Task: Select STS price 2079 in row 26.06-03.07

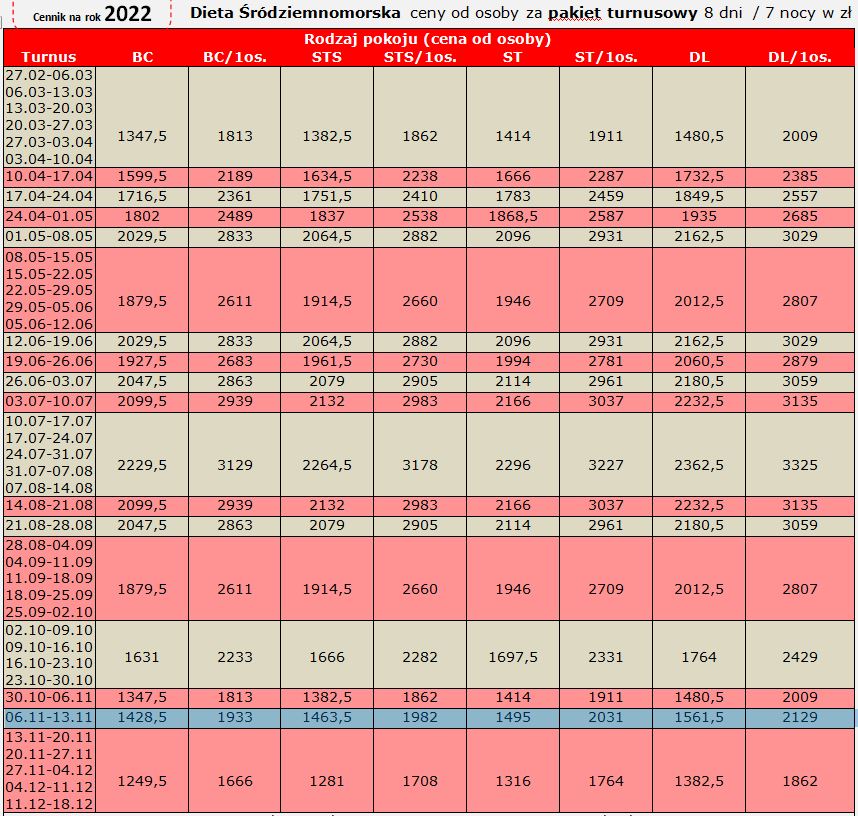Action: pyautogui.click(x=327, y=381)
